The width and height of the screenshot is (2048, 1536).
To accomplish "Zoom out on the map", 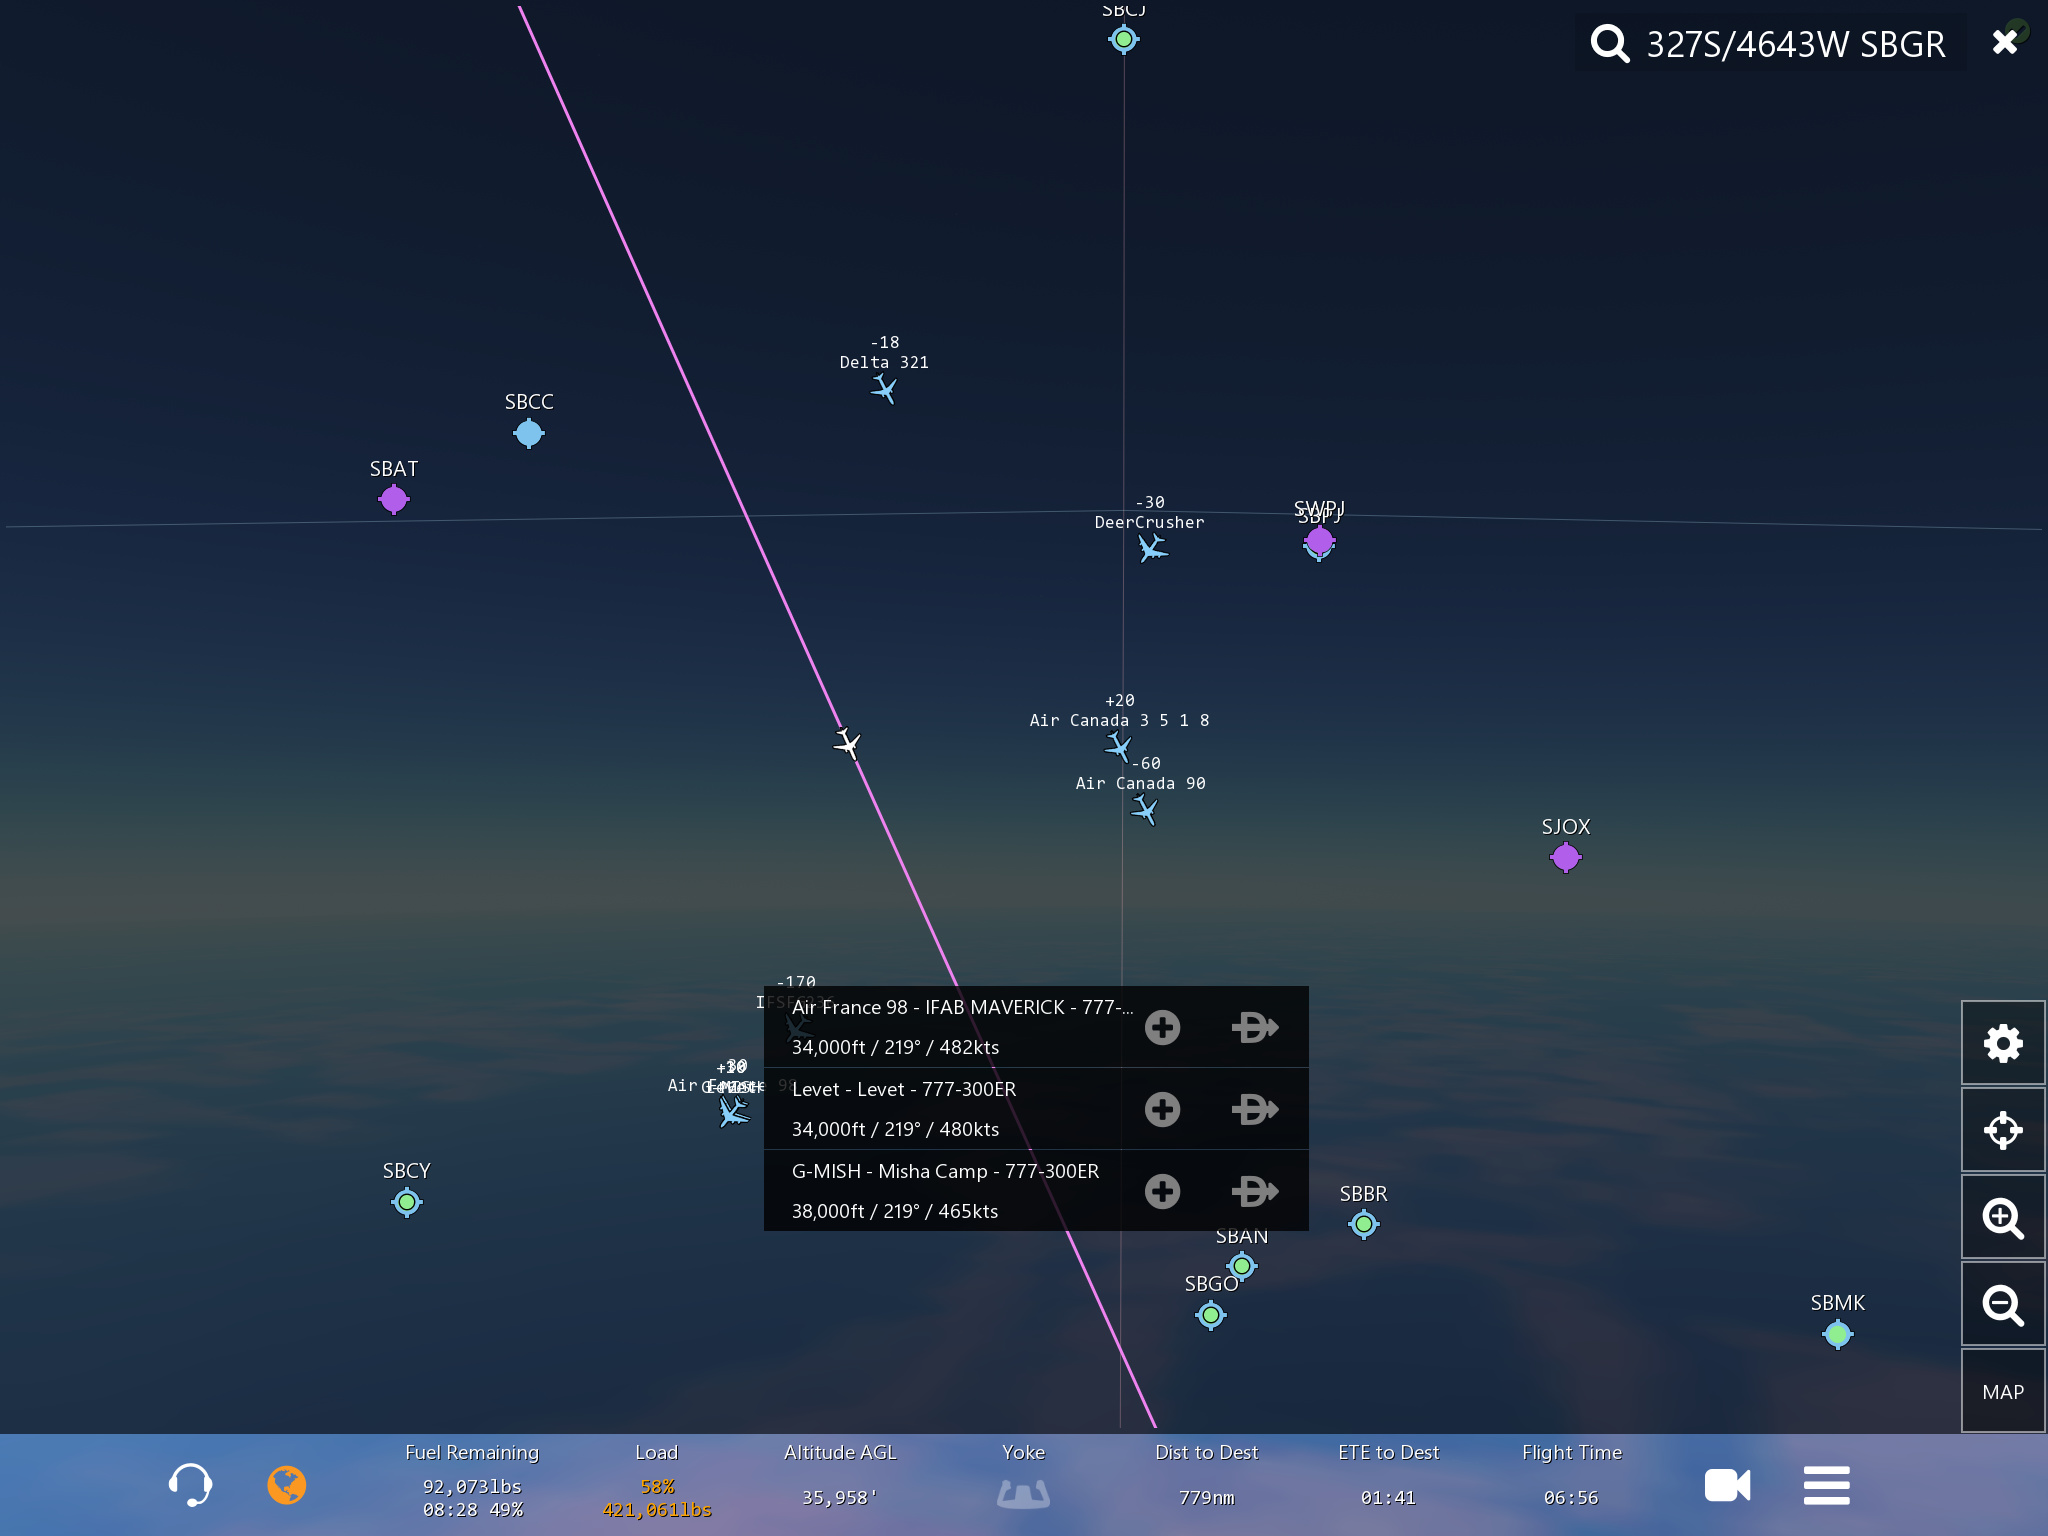I will (2002, 1304).
